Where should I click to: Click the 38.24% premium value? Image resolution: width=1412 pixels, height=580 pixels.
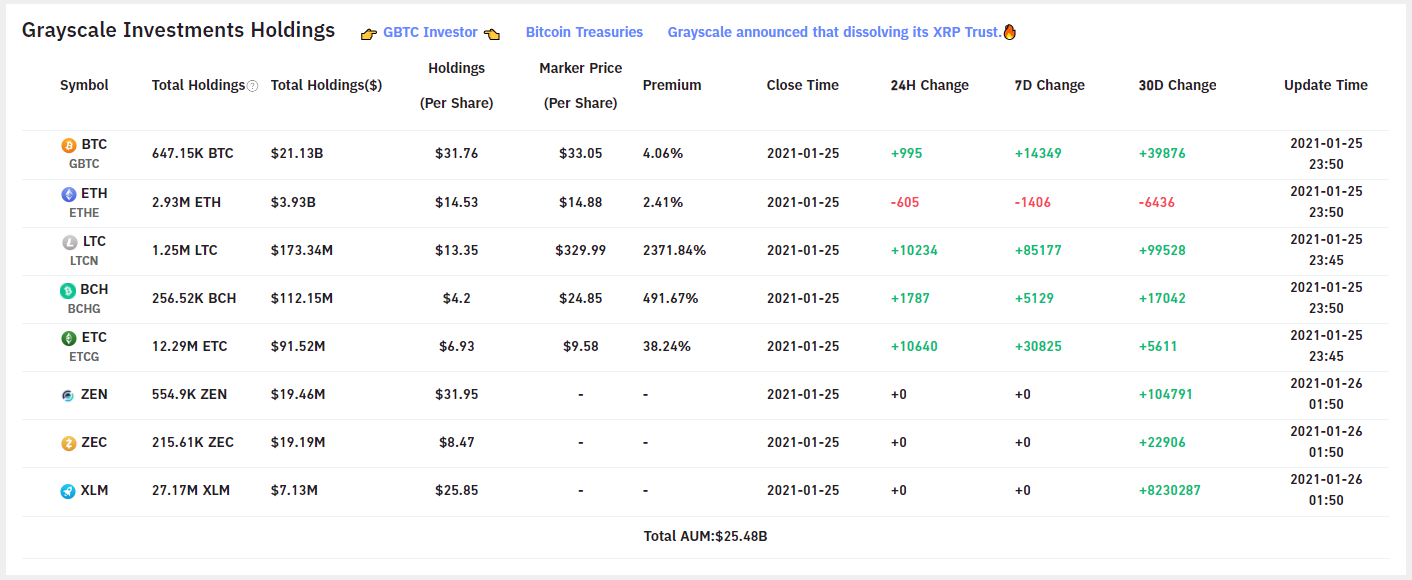(667, 346)
